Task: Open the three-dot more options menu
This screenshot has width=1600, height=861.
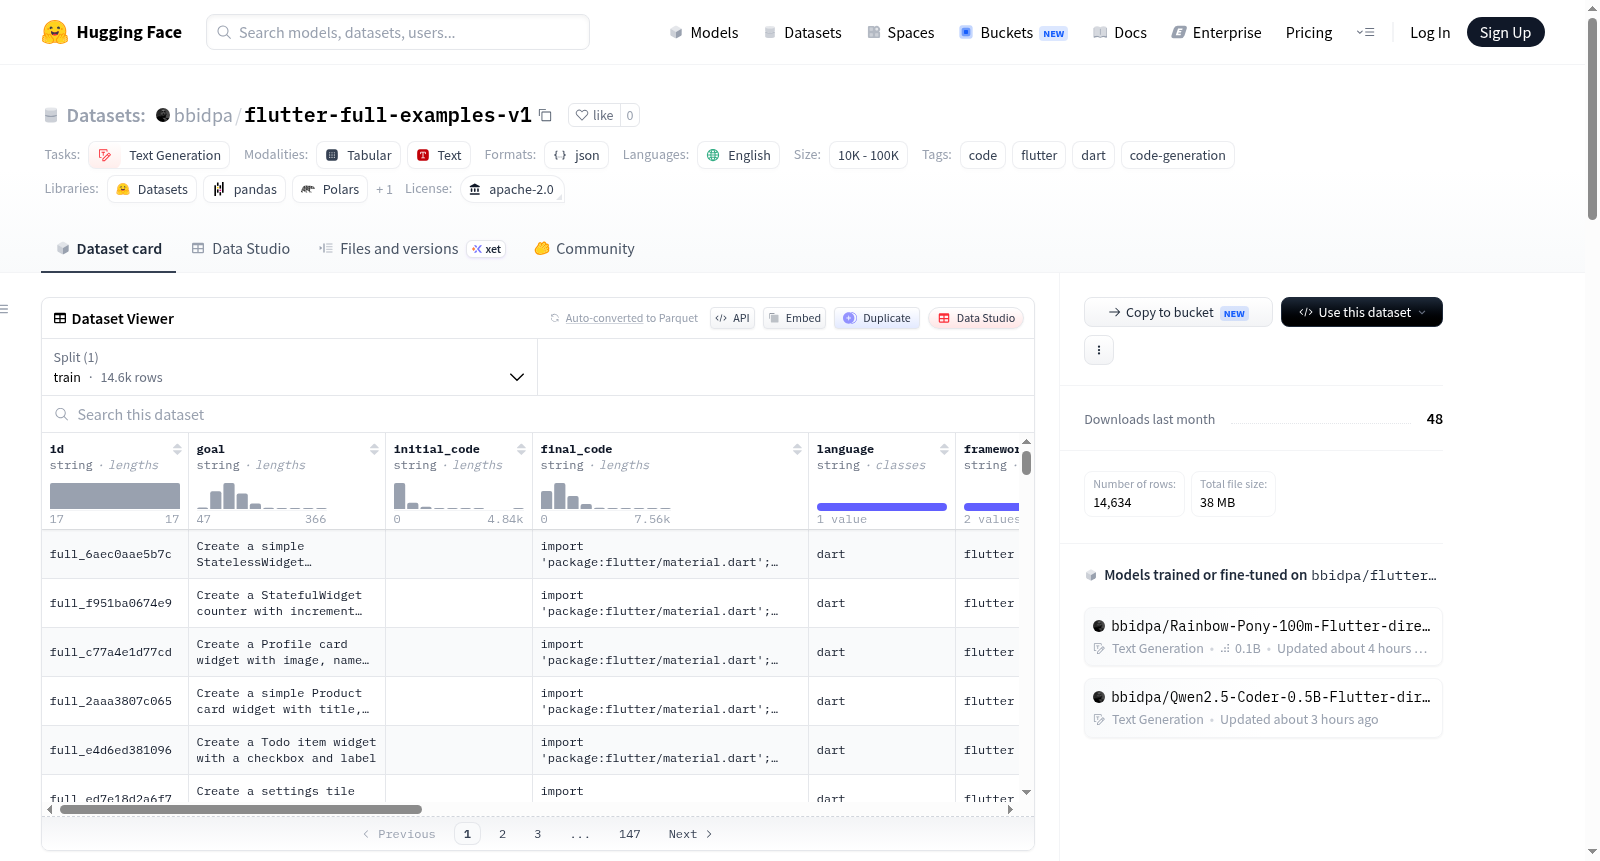Action: 1099,350
